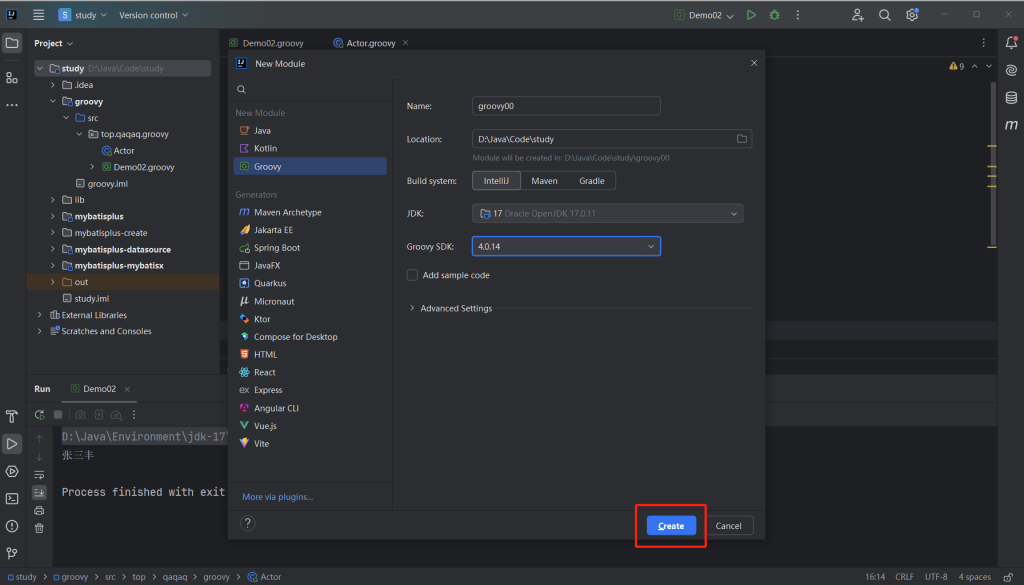Toggle scroll to end in console
Image resolution: width=1024 pixels, height=585 pixels.
coord(39,492)
